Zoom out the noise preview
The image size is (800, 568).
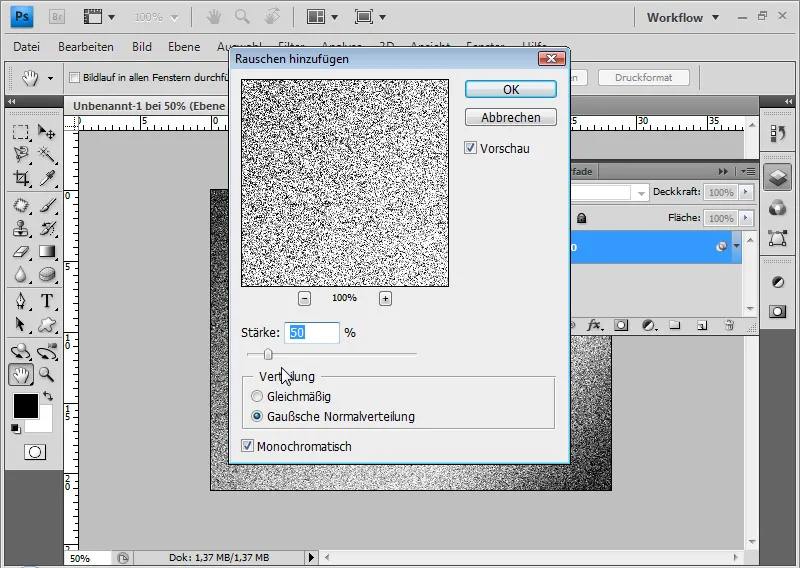(304, 299)
